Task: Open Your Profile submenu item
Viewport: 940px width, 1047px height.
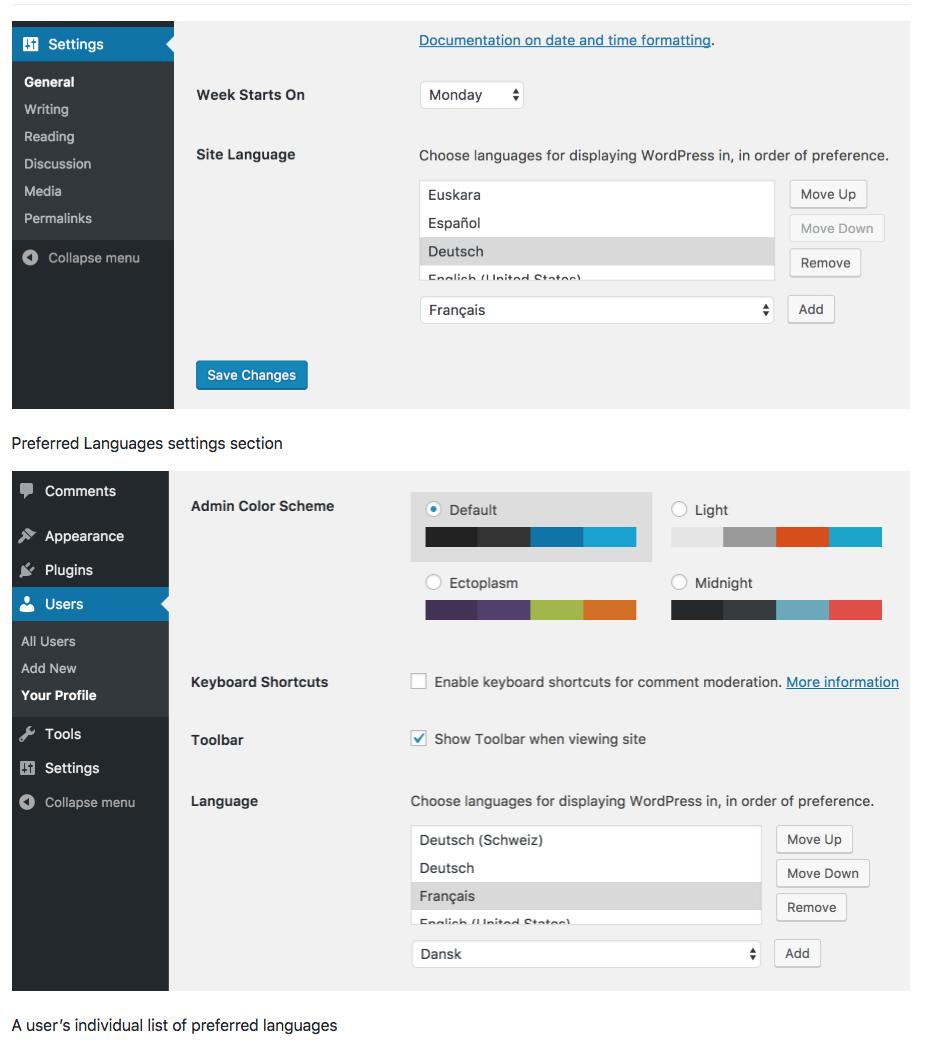Action: [x=59, y=695]
